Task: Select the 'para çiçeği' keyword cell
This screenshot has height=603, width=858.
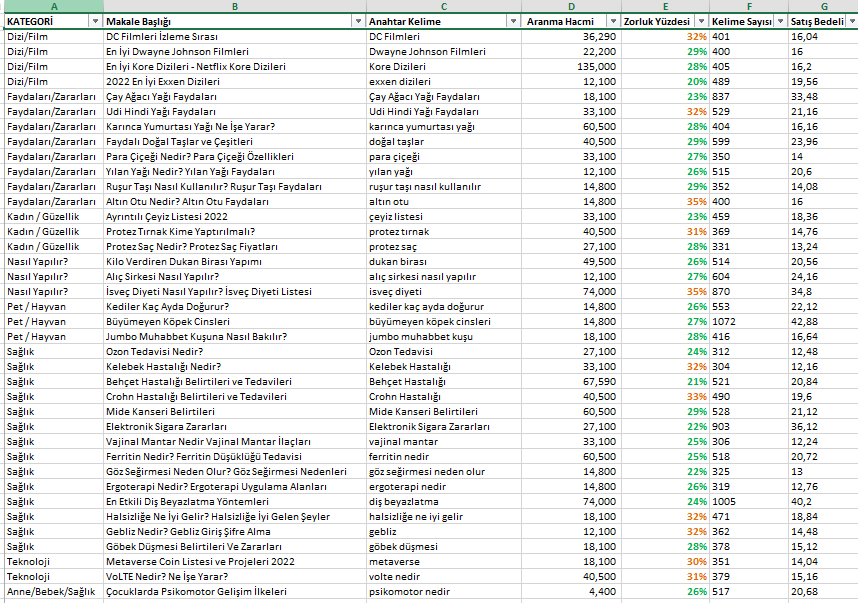Action: (444, 156)
